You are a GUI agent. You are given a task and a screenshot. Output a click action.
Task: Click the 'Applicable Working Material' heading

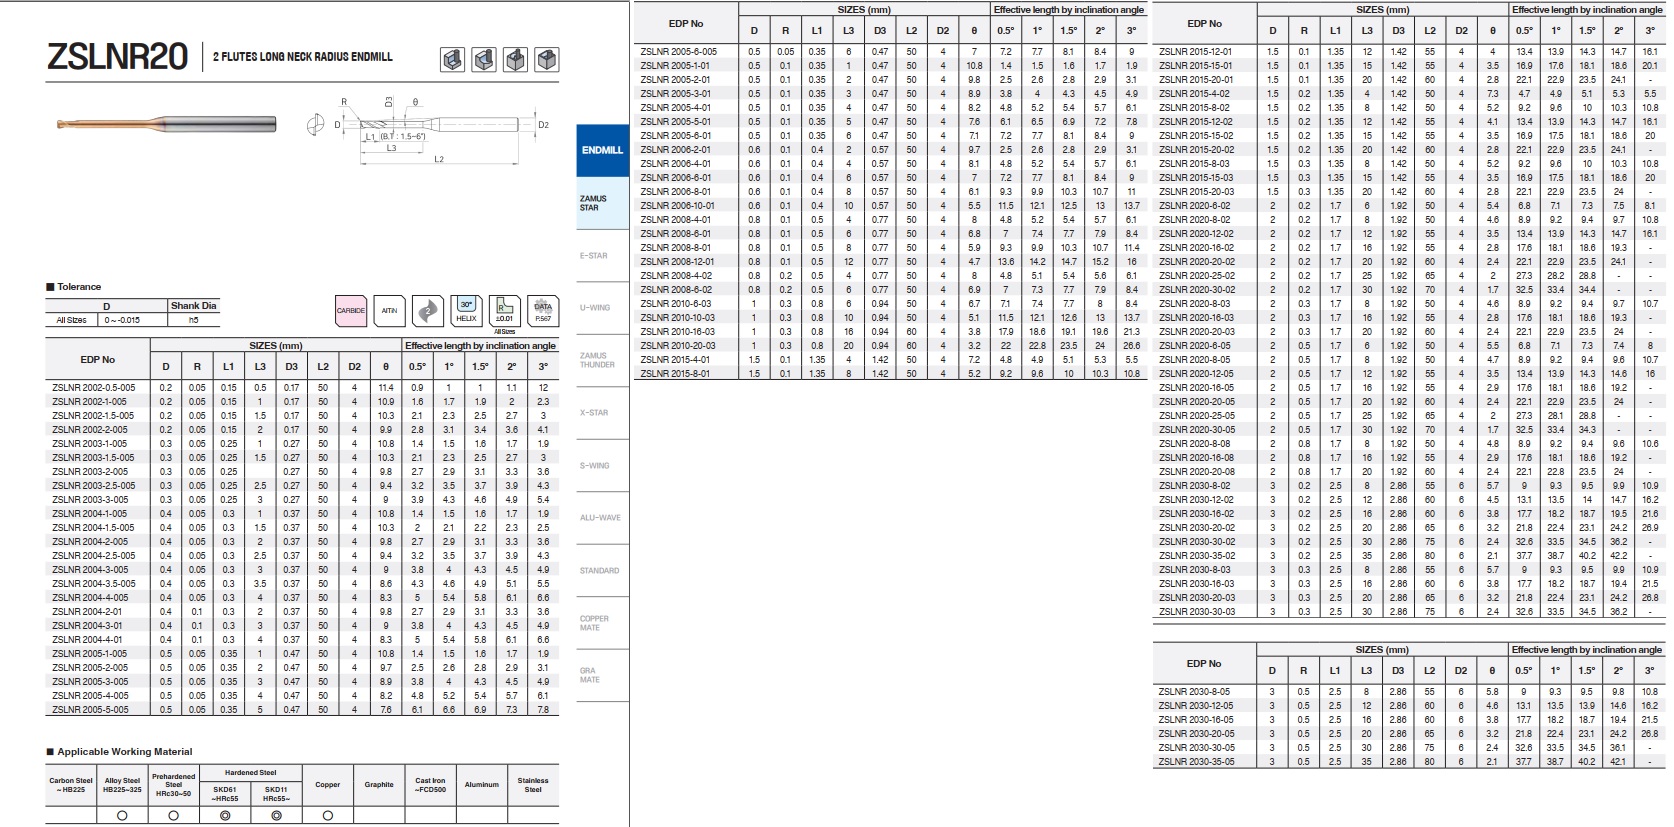[x=119, y=752]
